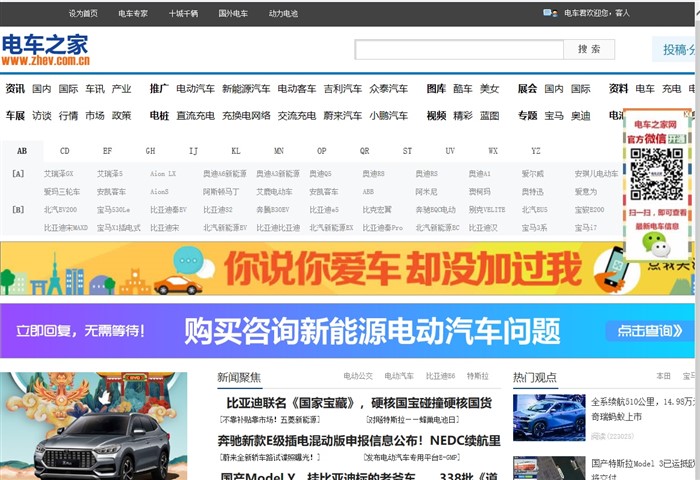Screen dimensions: 700x480
Task: Click the 搜索 search button
Action: point(589,50)
